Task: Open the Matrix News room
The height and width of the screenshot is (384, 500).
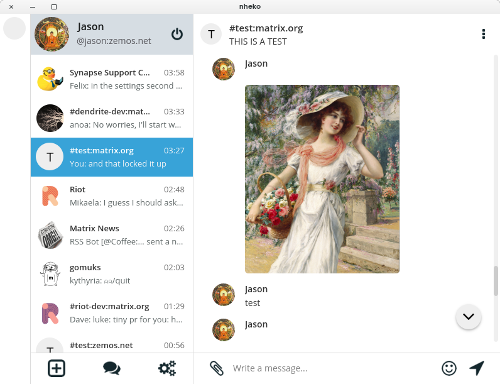Action: point(112,235)
